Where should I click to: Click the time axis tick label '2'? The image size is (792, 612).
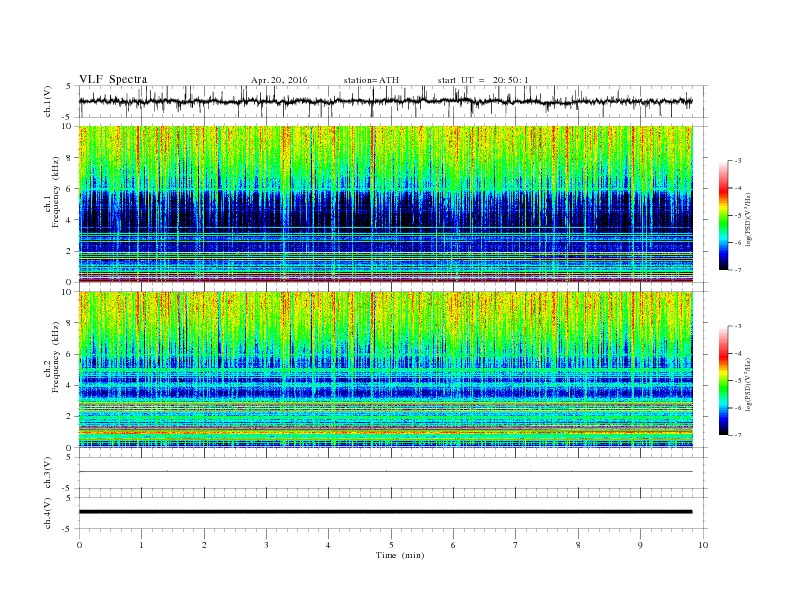(x=204, y=545)
